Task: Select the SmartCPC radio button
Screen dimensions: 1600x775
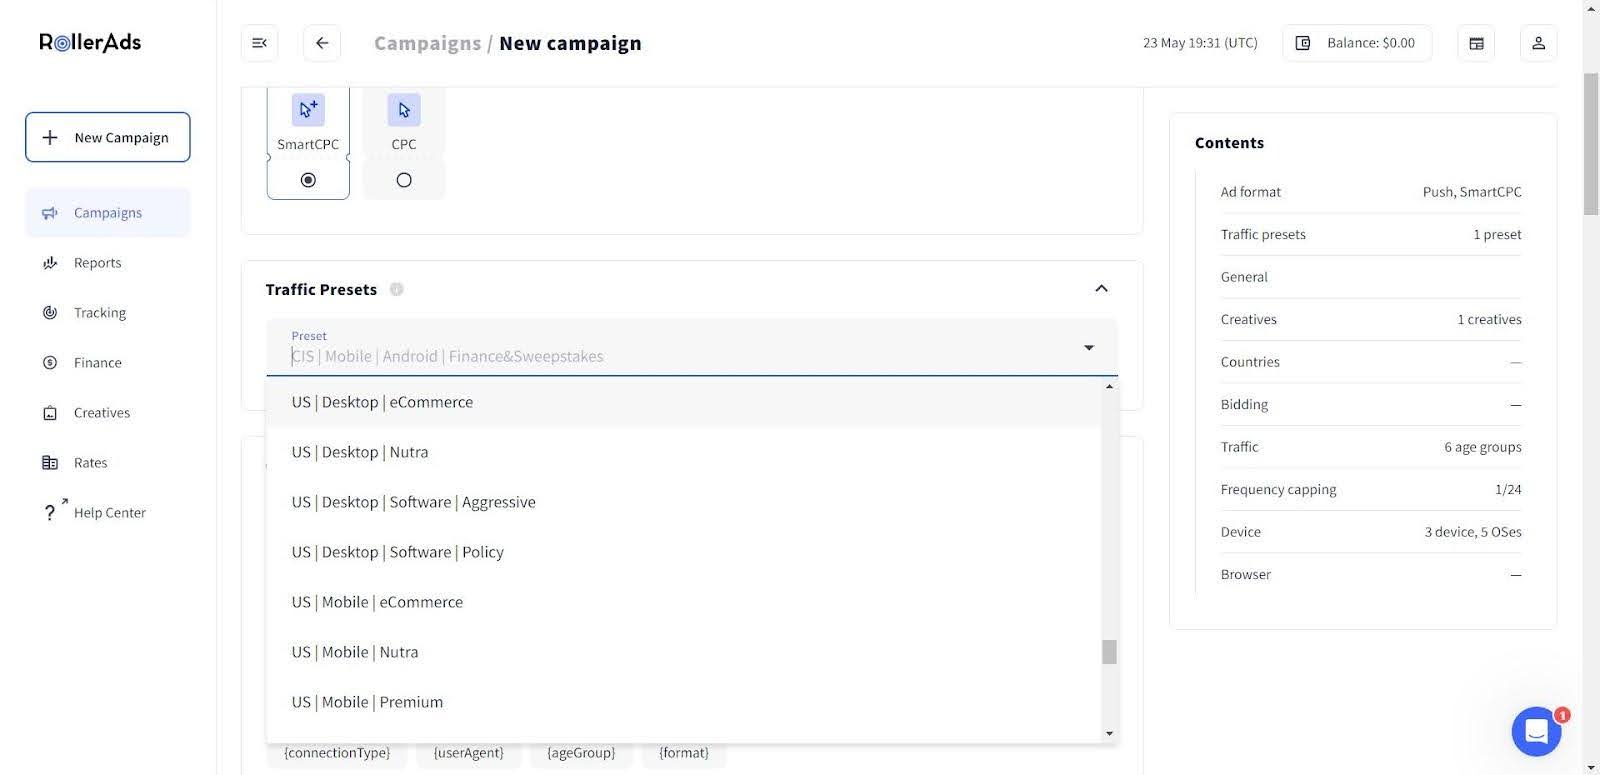Action: pyautogui.click(x=308, y=180)
